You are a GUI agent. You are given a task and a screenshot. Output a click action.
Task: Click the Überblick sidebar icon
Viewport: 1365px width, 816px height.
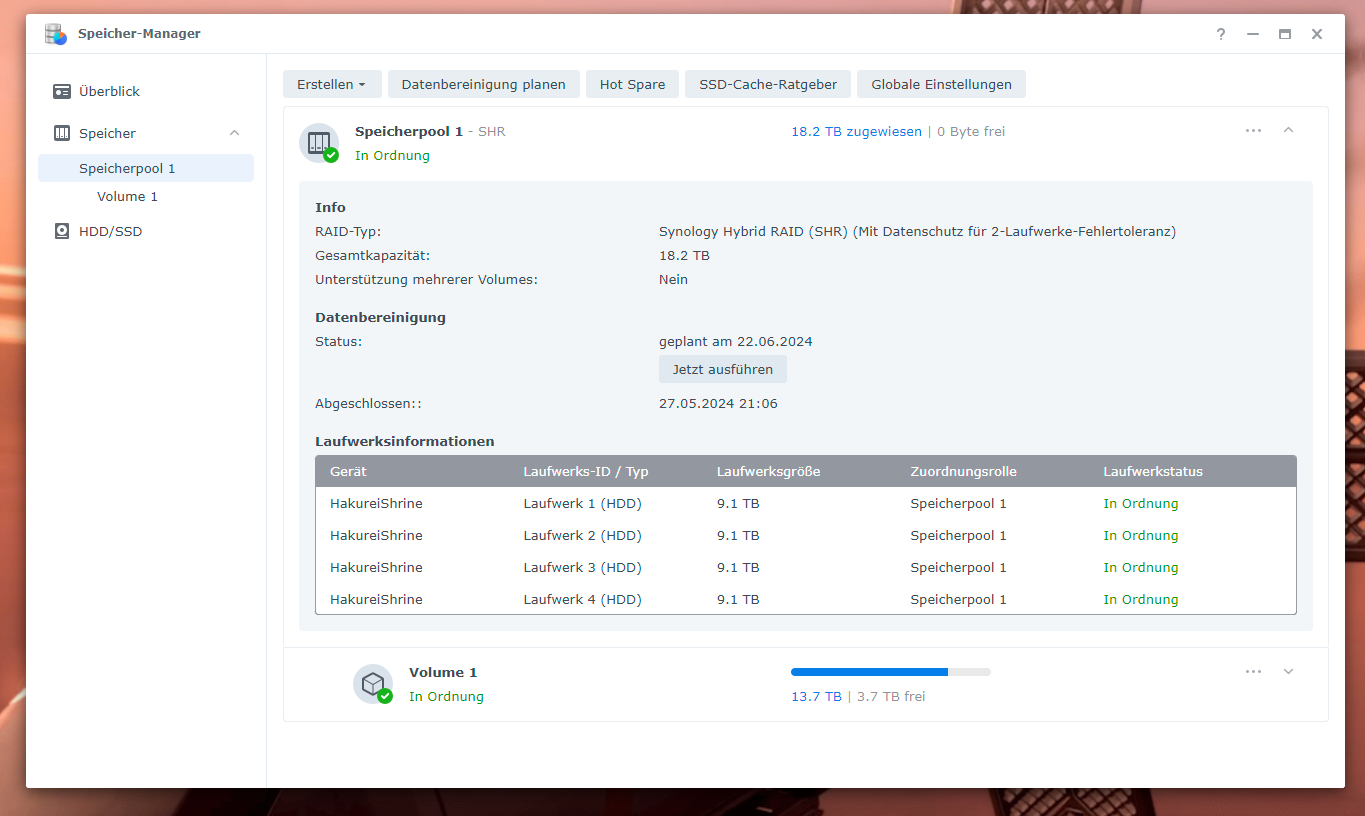[x=62, y=92]
